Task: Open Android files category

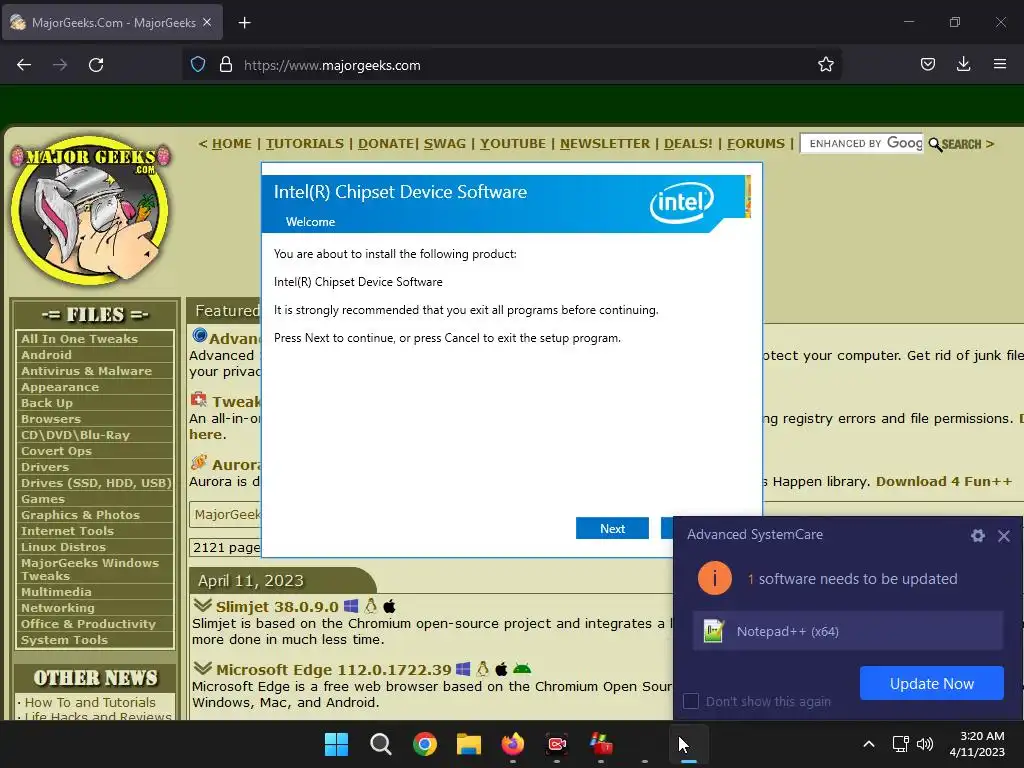Action: pyautogui.click(x=46, y=355)
